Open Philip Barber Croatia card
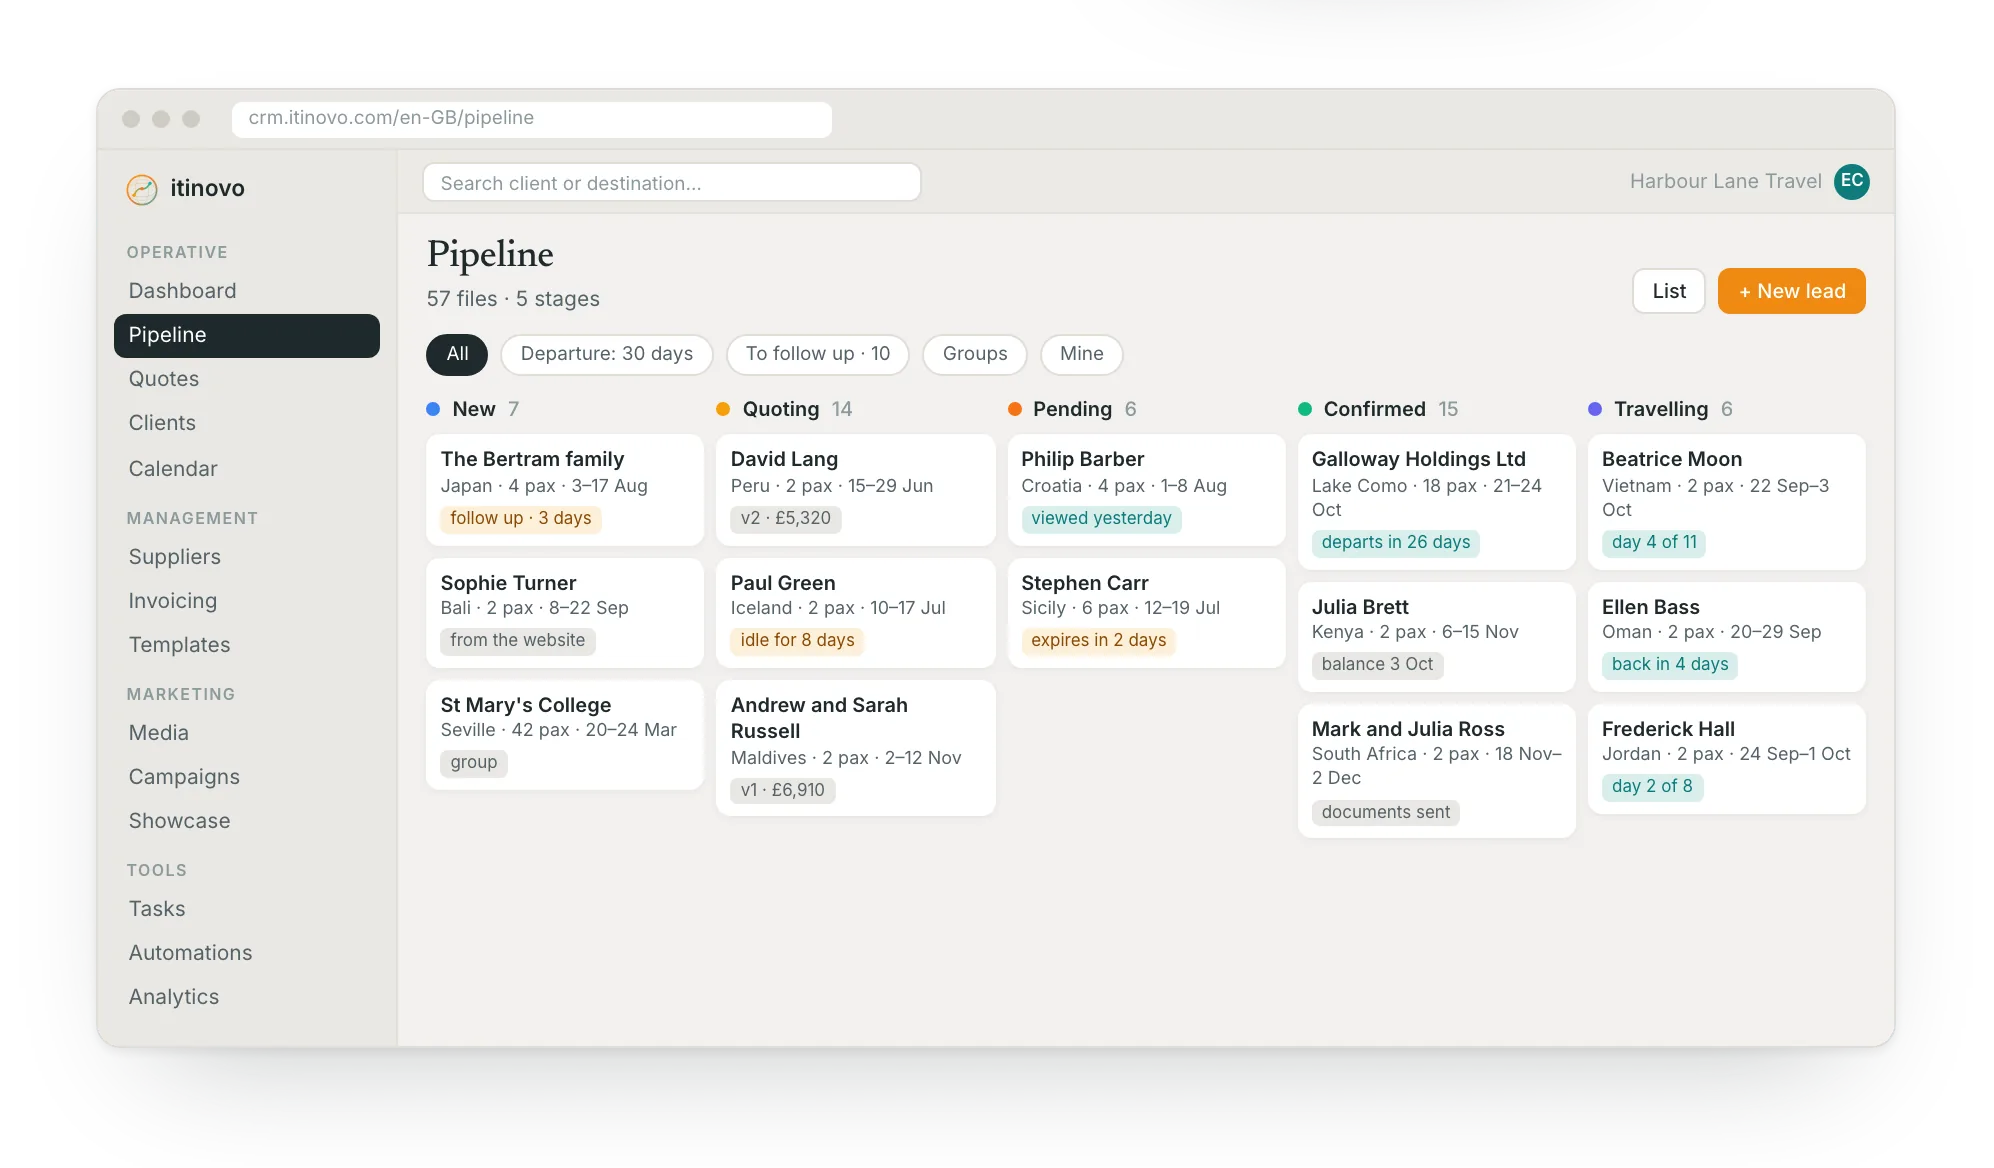Viewport: 1994px width, 1168px height. coord(1146,489)
